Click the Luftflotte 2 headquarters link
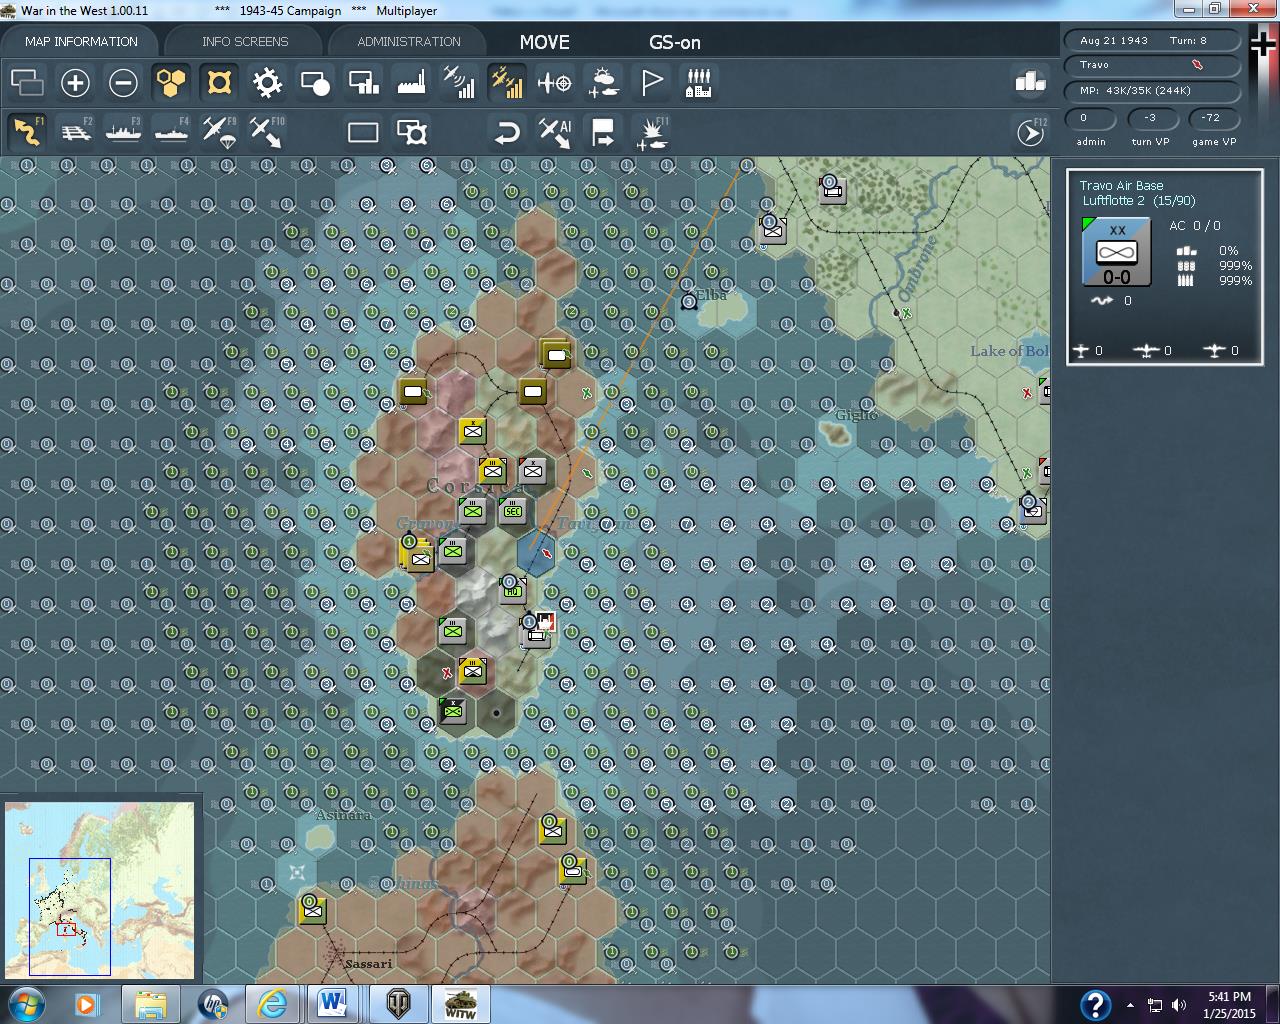Viewport: 1280px width, 1024px height. pos(1113,200)
